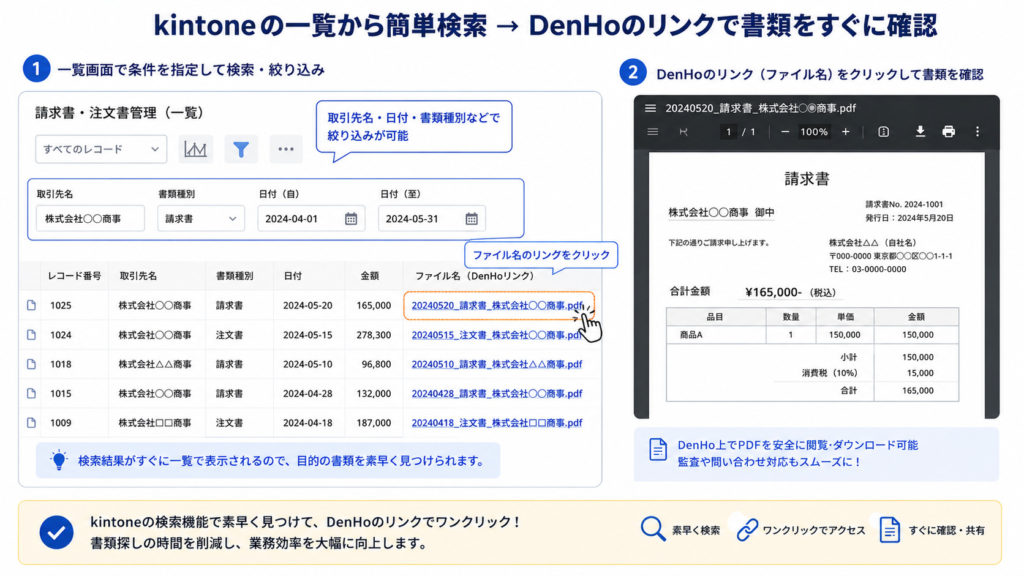1024x576 pixels.
Task: Click the 100% zoom level value
Action: pos(814,132)
